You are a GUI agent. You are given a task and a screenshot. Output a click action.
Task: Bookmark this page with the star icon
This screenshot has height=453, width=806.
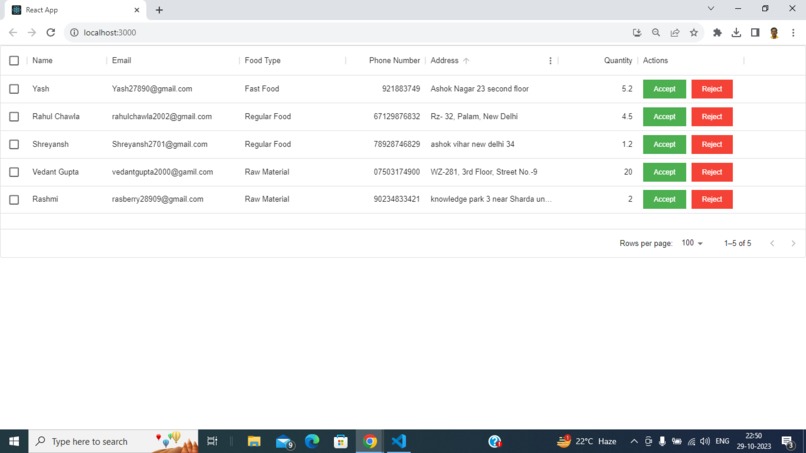click(693, 32)
